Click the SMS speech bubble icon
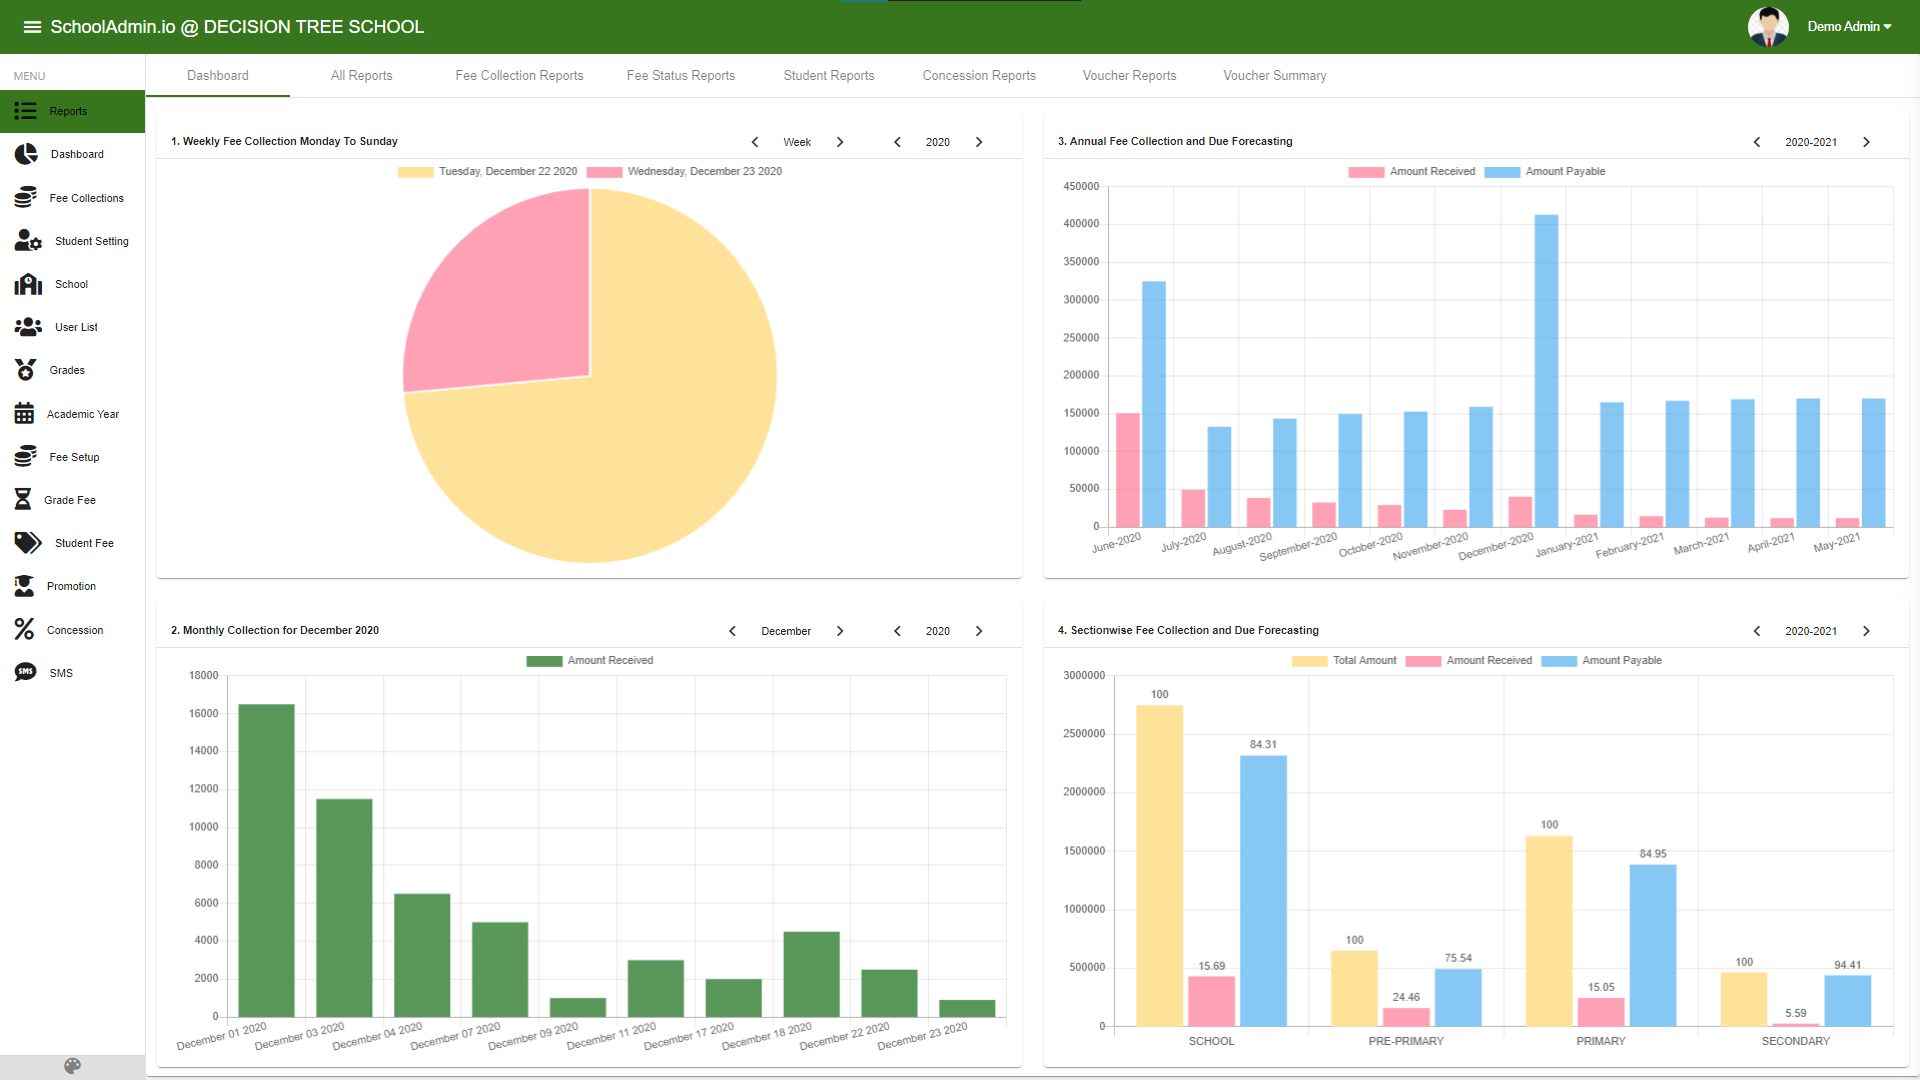Screen dimensions: 1920x1080 tap(25, 672)
